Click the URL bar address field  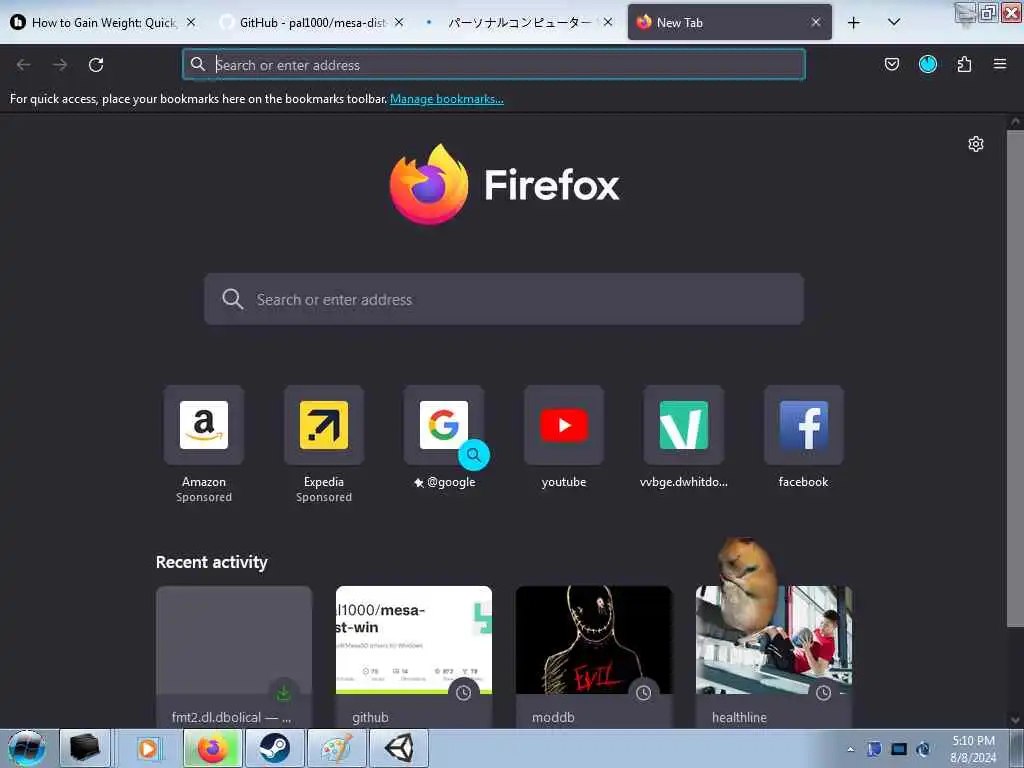[x=494, y=65]
